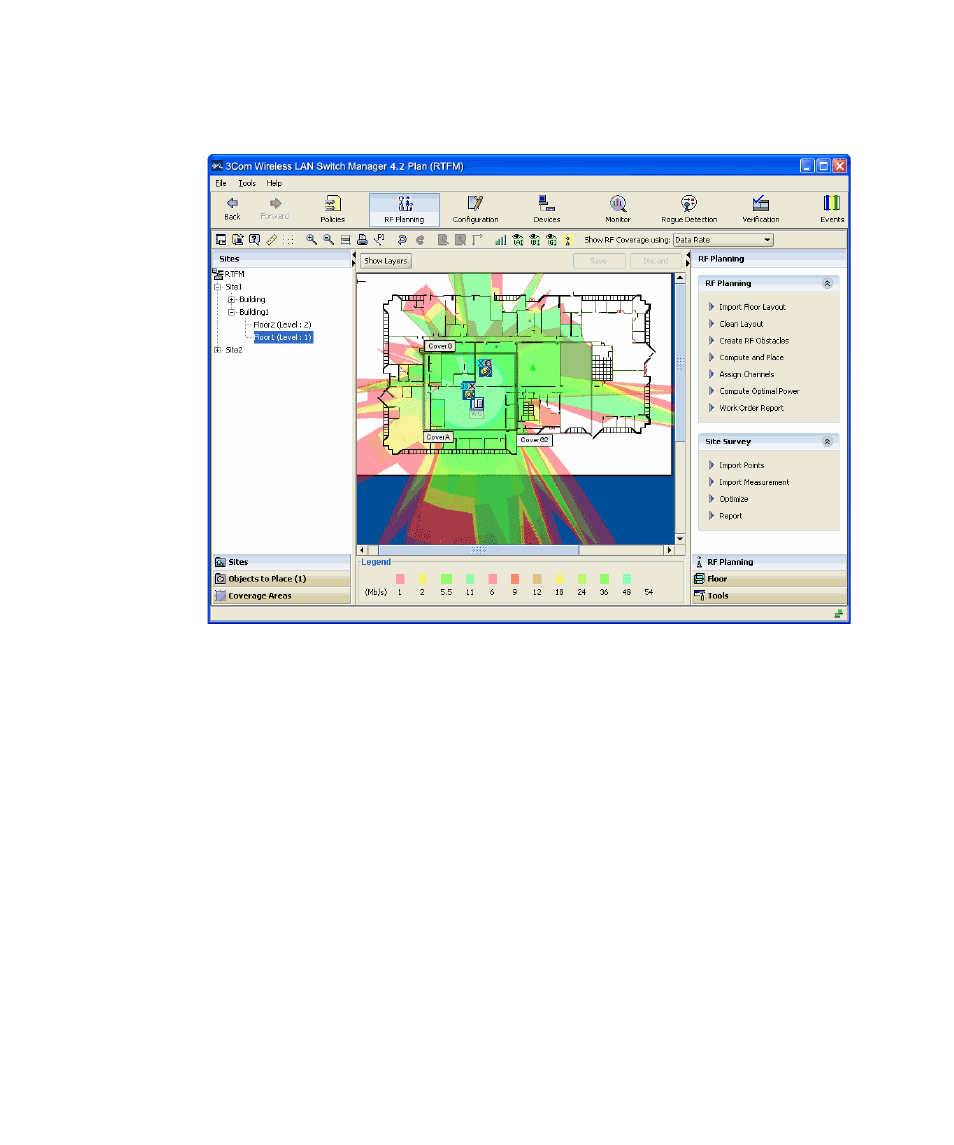This screenshot has width=954, height=1145.
Task: Click the status bar connection icon
Action: [839, 614]
